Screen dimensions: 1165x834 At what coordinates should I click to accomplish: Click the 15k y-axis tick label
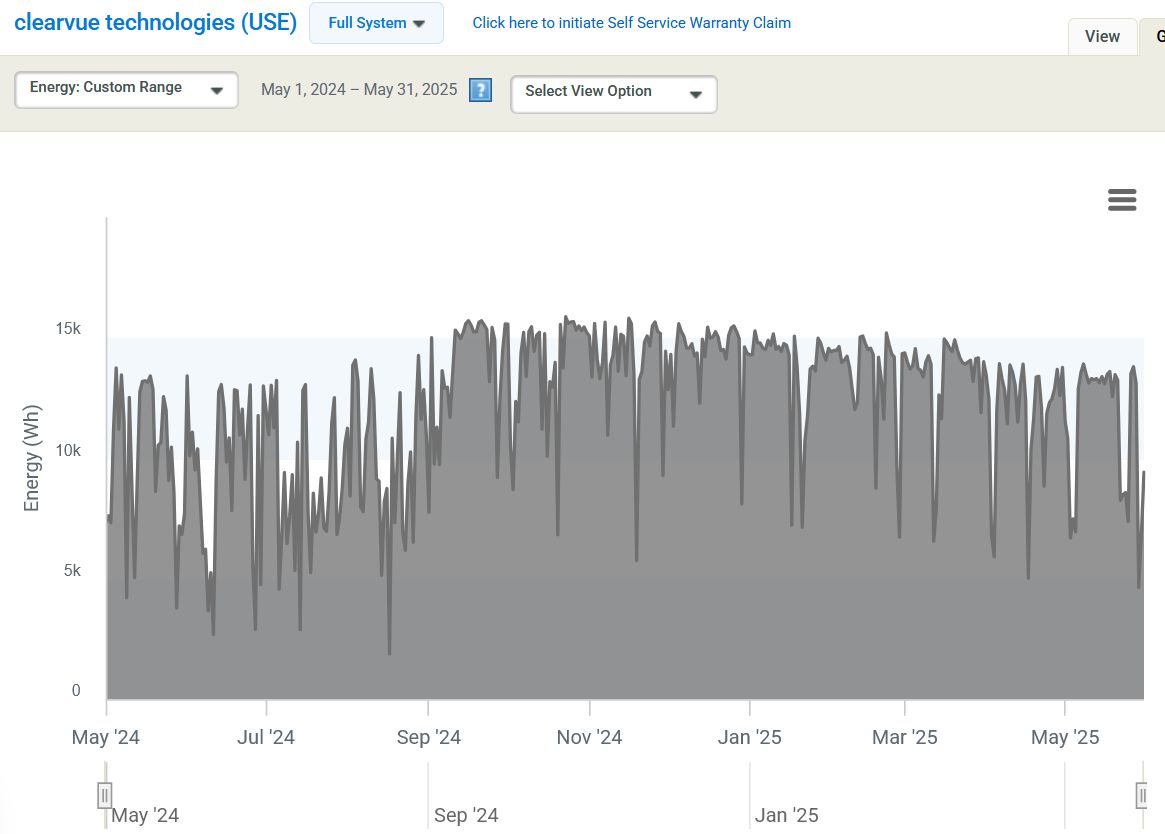coord(68,329)
